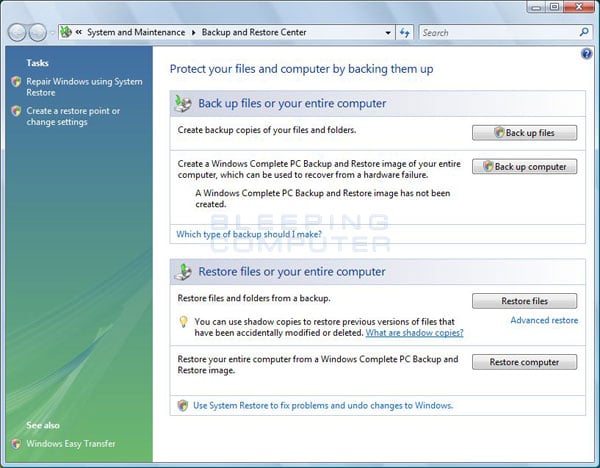This screenshot has height=468, width=600.
Task: Click shield icon beside Repair Windows task
Action: coord(16,82)
